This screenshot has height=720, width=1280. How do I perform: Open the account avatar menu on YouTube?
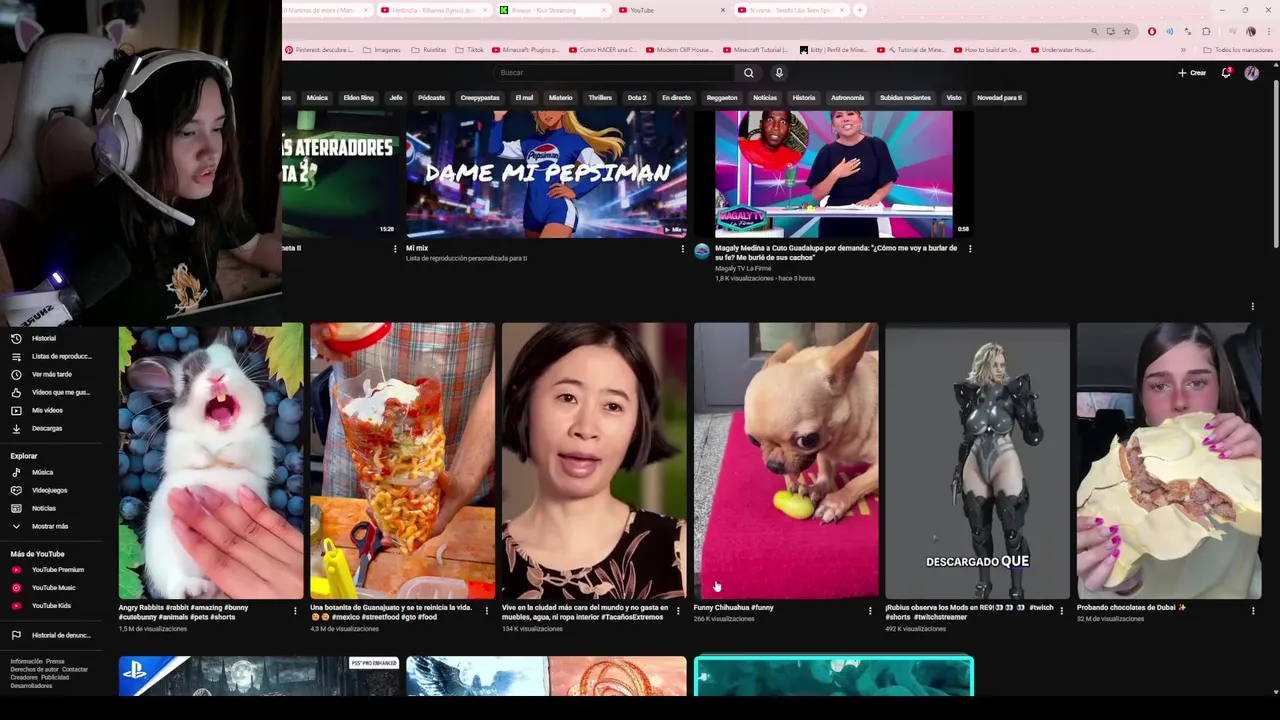click(x=1251, y=73)
